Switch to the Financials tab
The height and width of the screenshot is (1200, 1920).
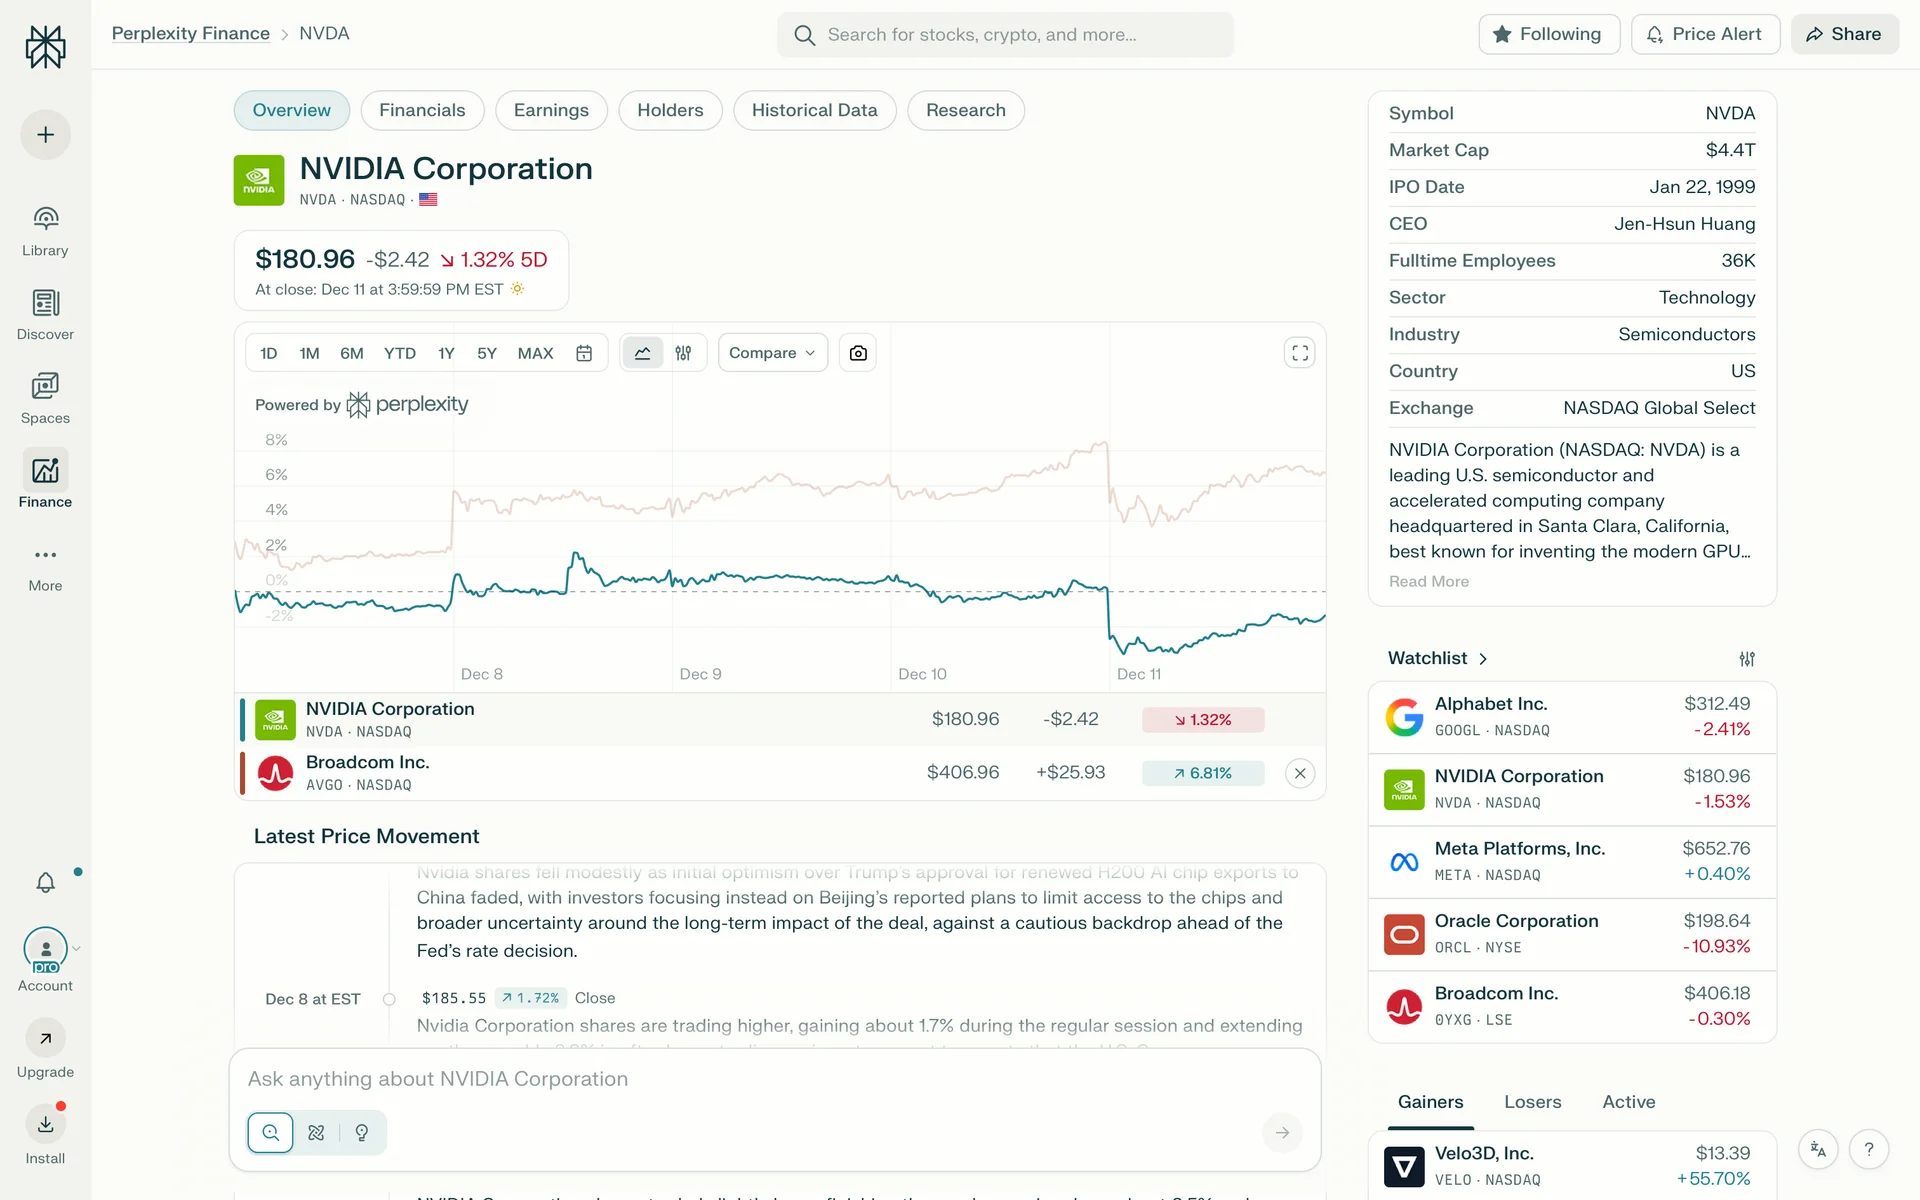422,110
